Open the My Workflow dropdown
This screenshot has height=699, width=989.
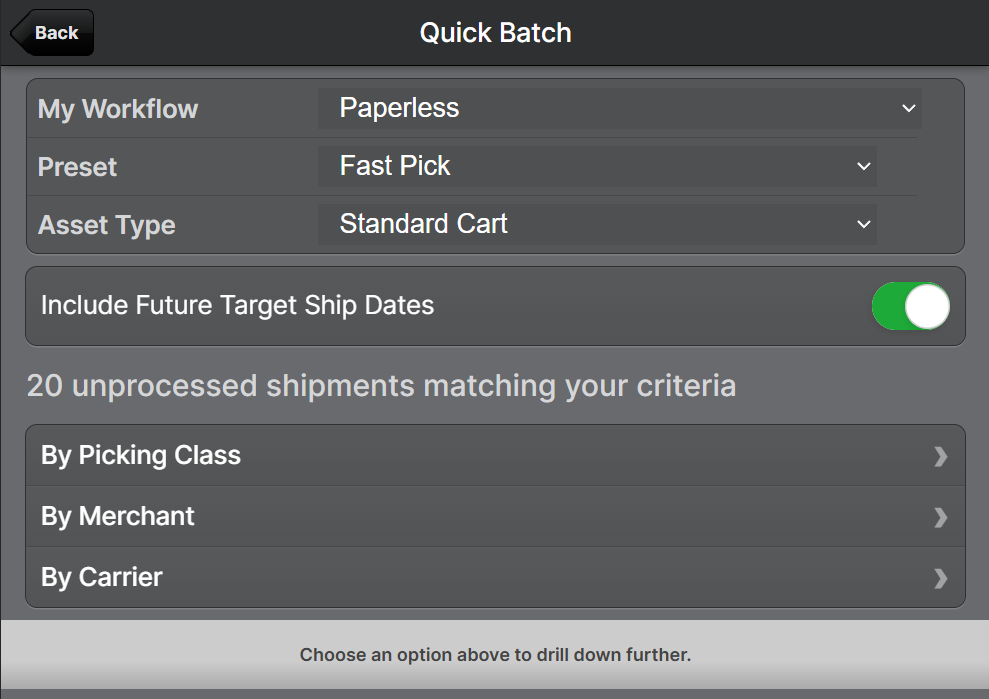[x=619, y=108]
